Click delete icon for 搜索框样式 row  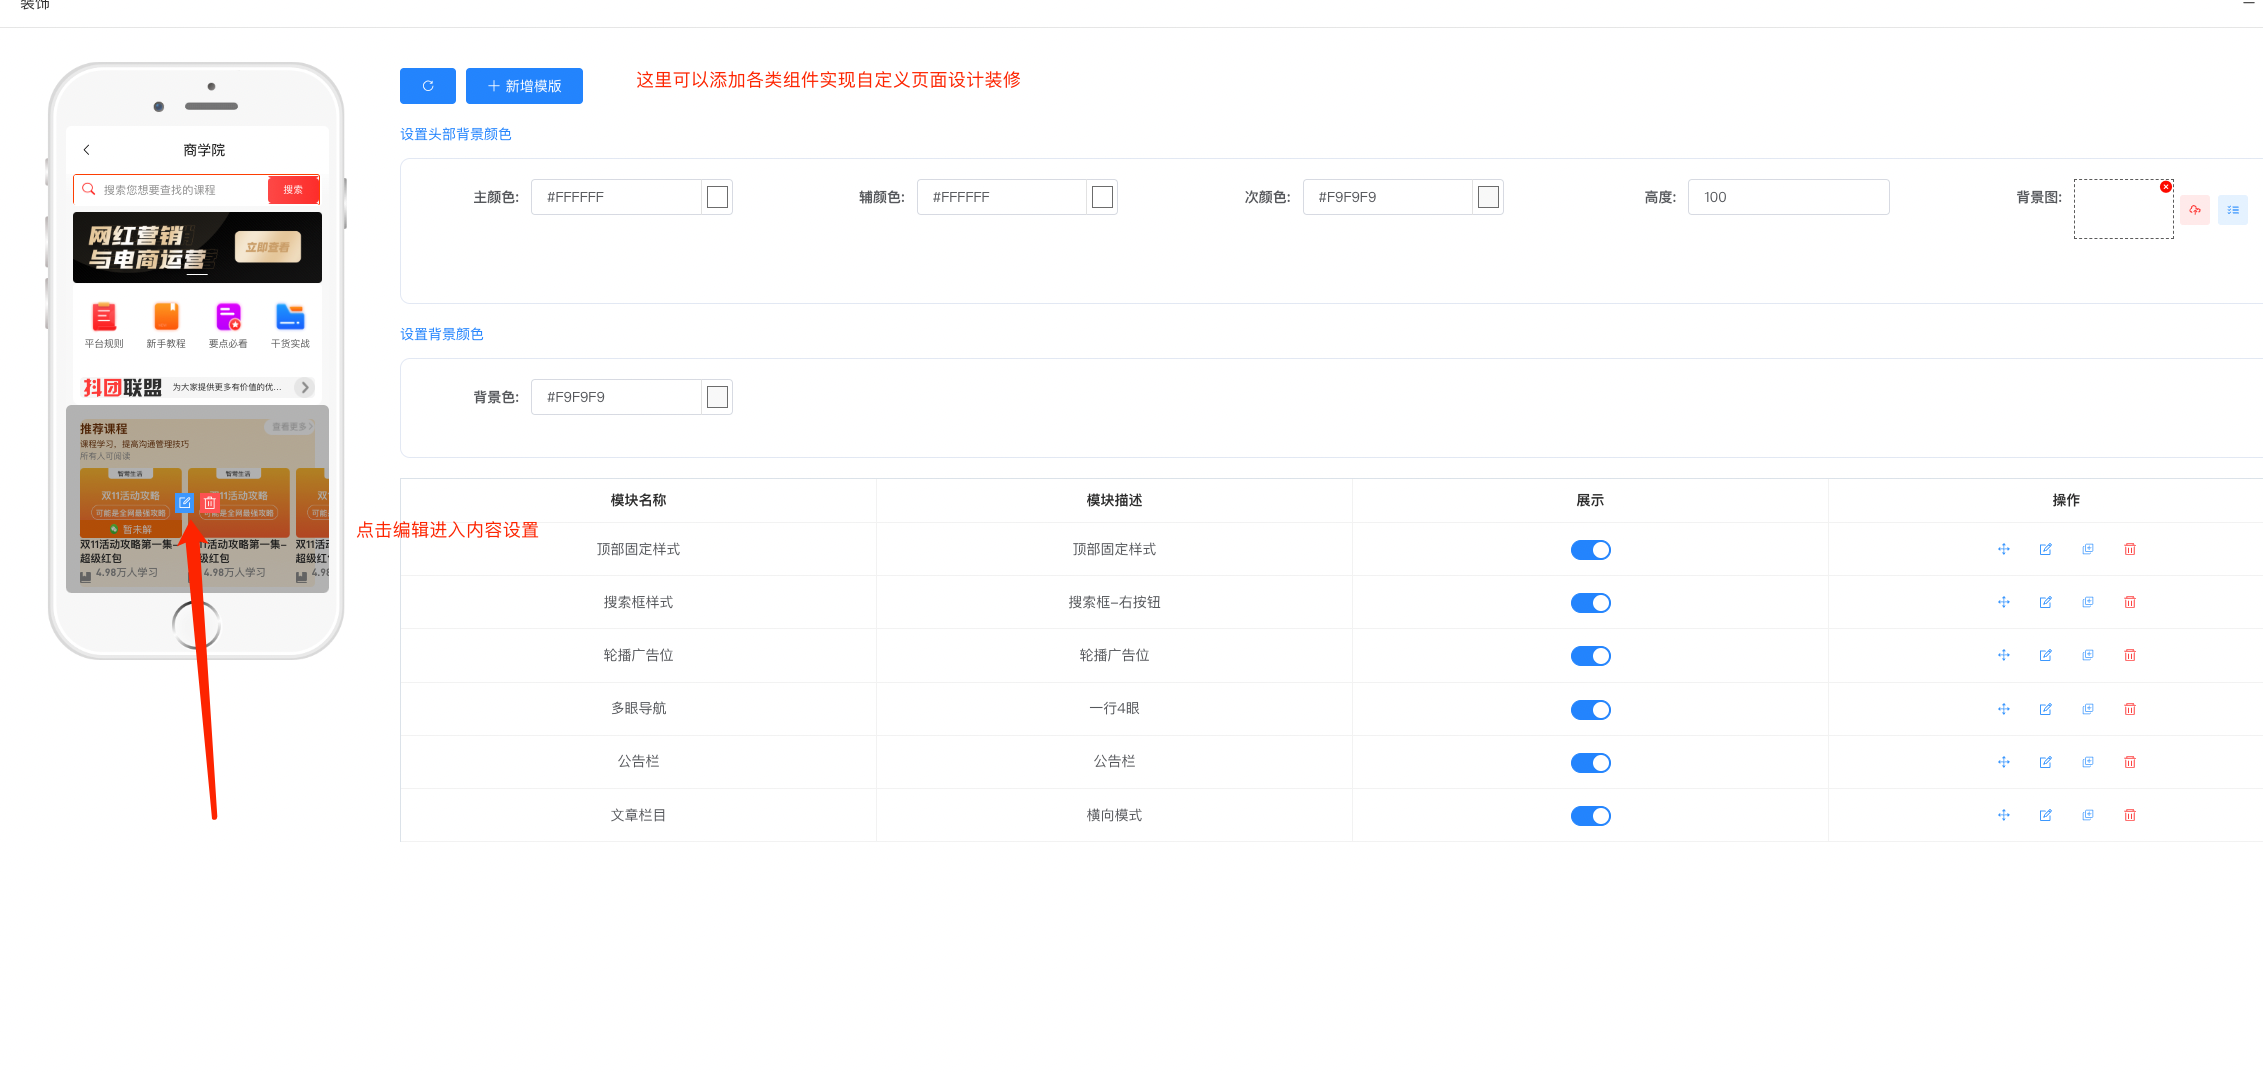pos(2130,602)
